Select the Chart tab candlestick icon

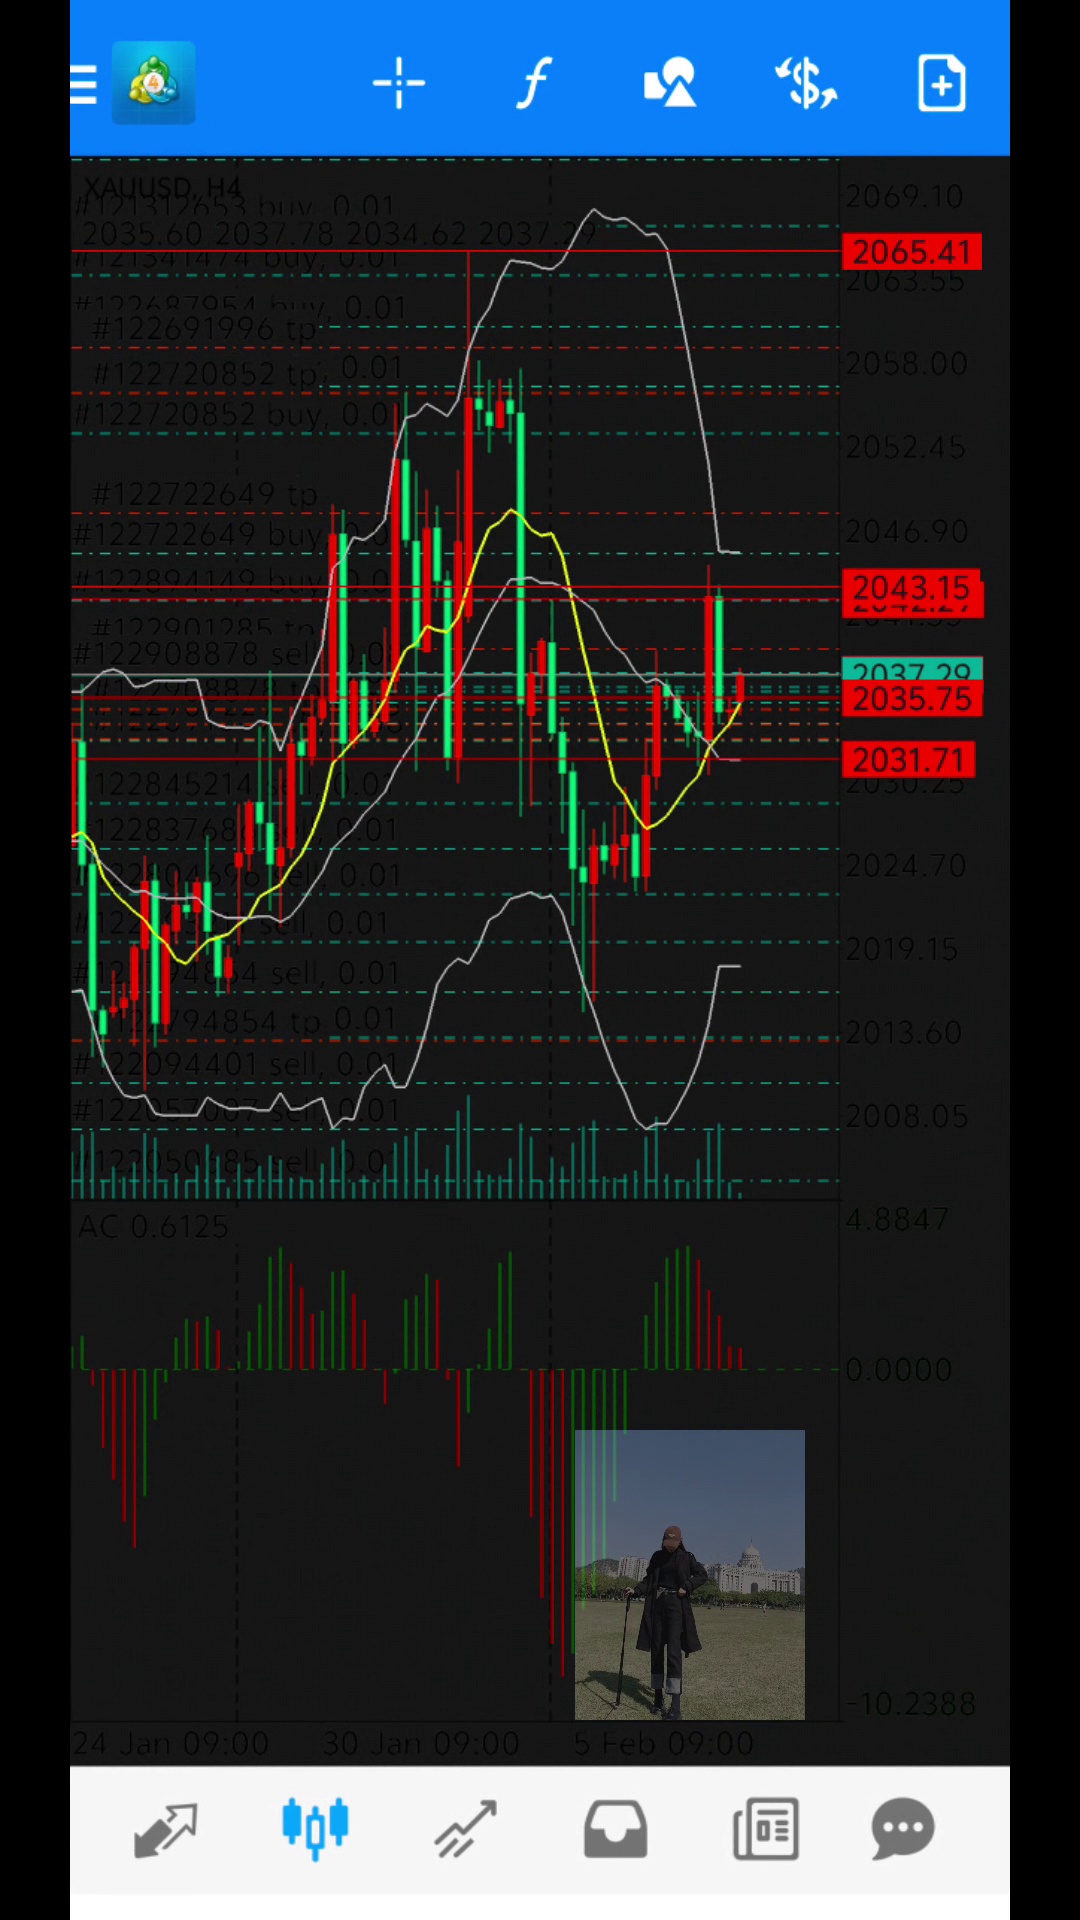click(315, 1828)
